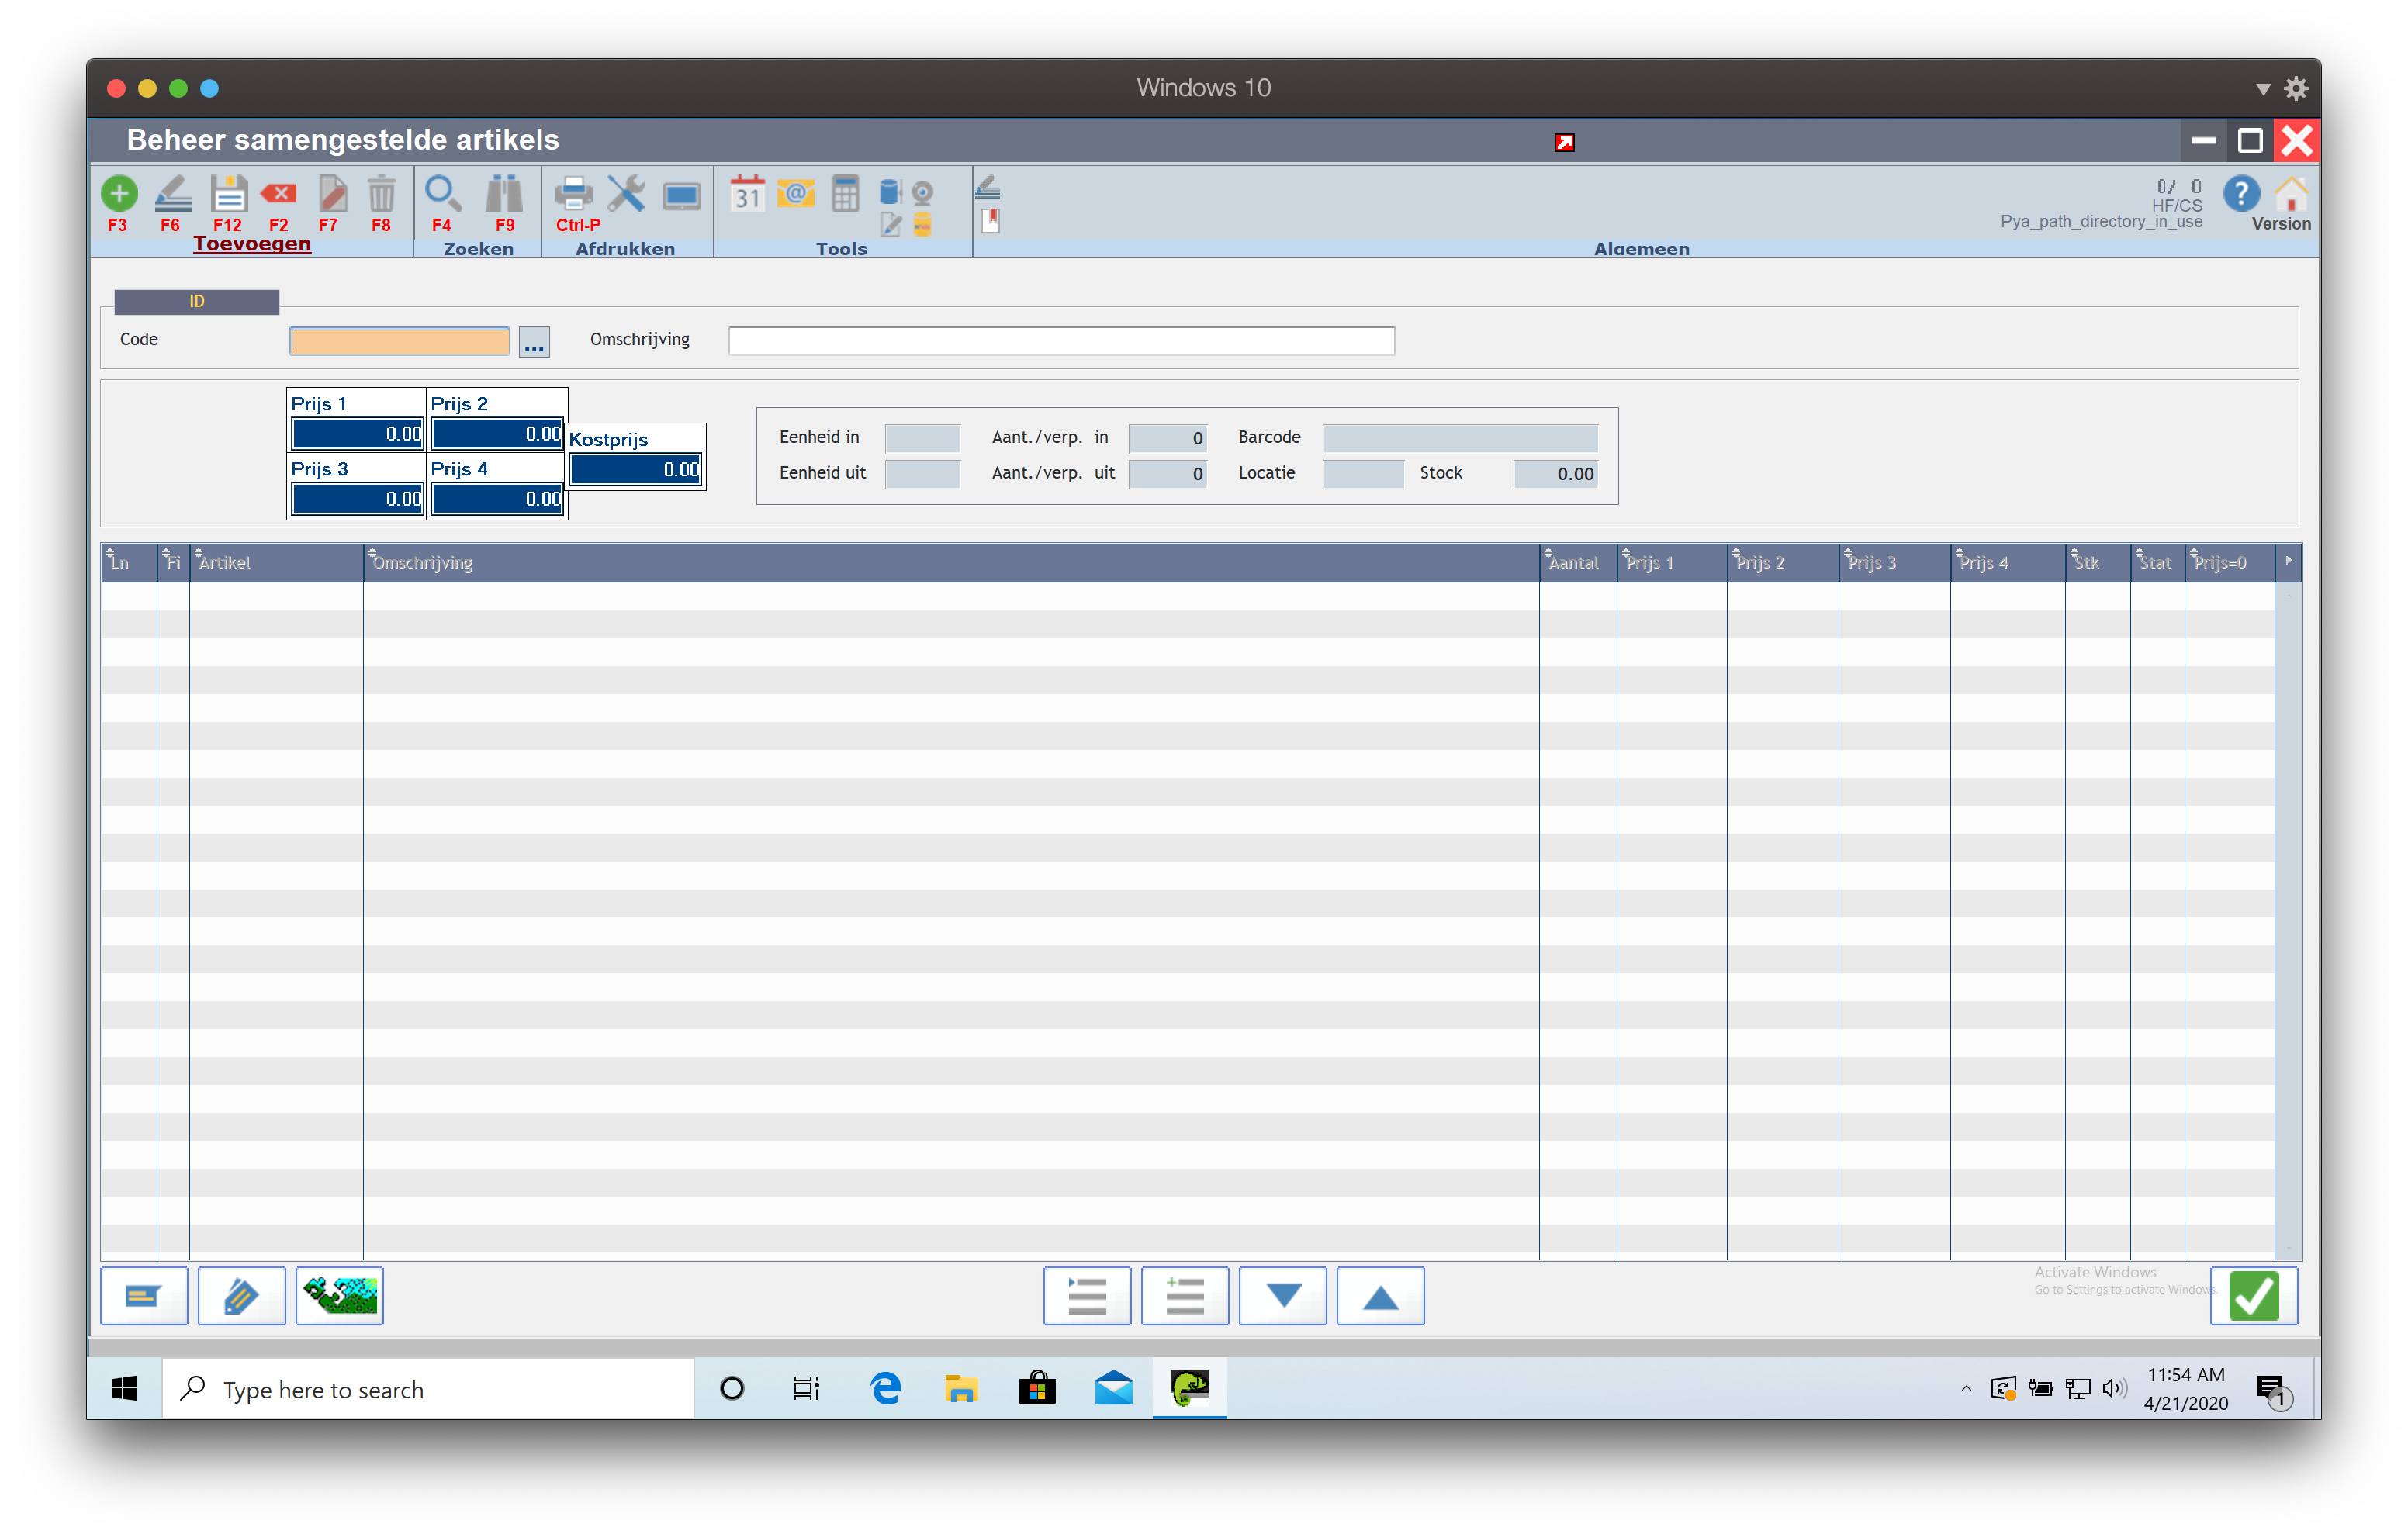
Task: Click the Version home icon
Action: [x=2291, y=194]
